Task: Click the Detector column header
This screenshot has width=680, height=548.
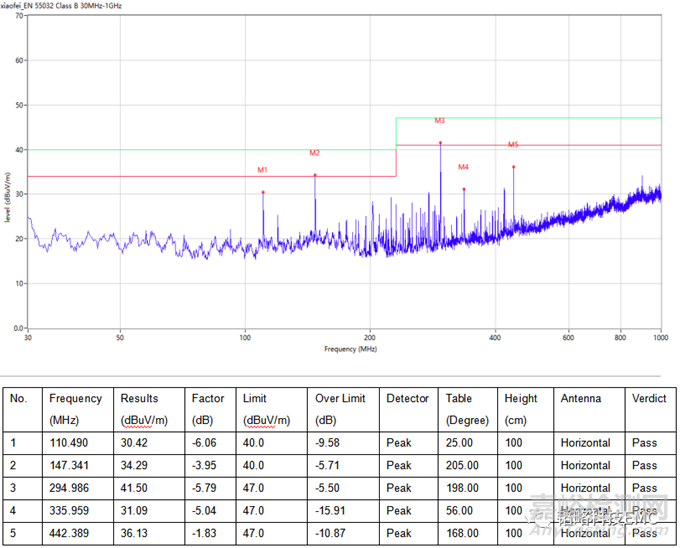Action: click(408, 398)
